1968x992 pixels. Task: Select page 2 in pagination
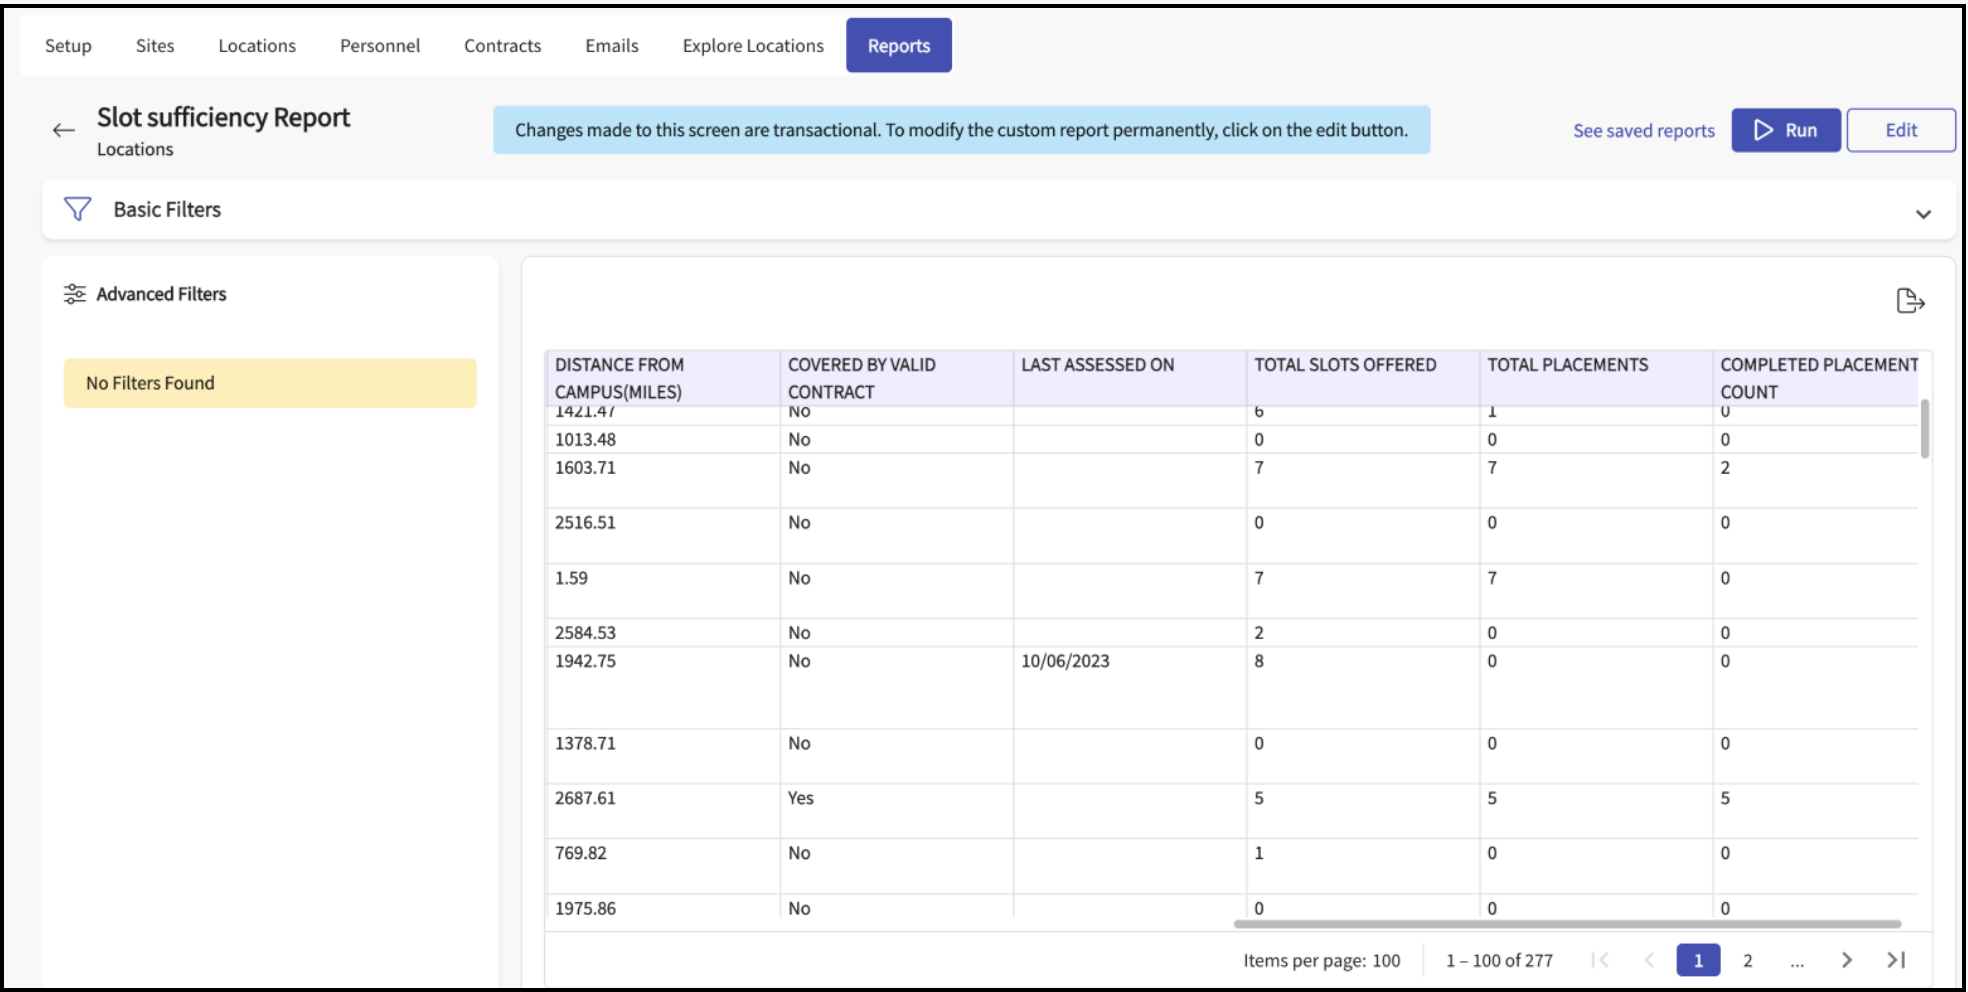click(1747, 961)
